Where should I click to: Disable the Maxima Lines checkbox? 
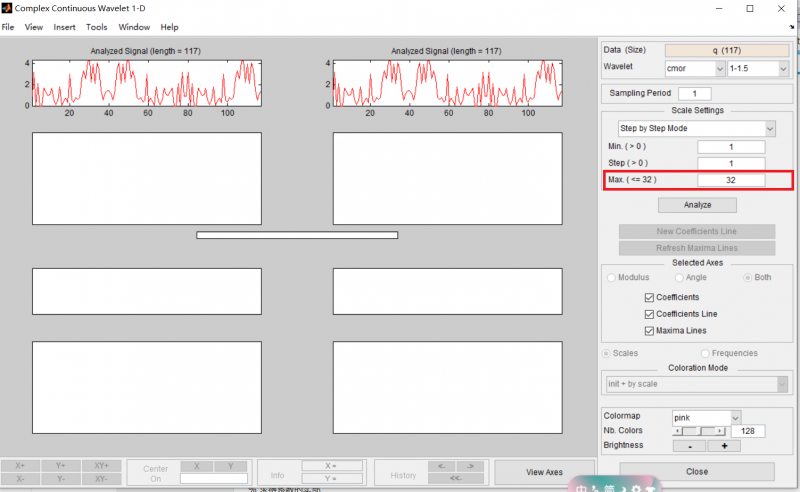[x=650, y=331]
